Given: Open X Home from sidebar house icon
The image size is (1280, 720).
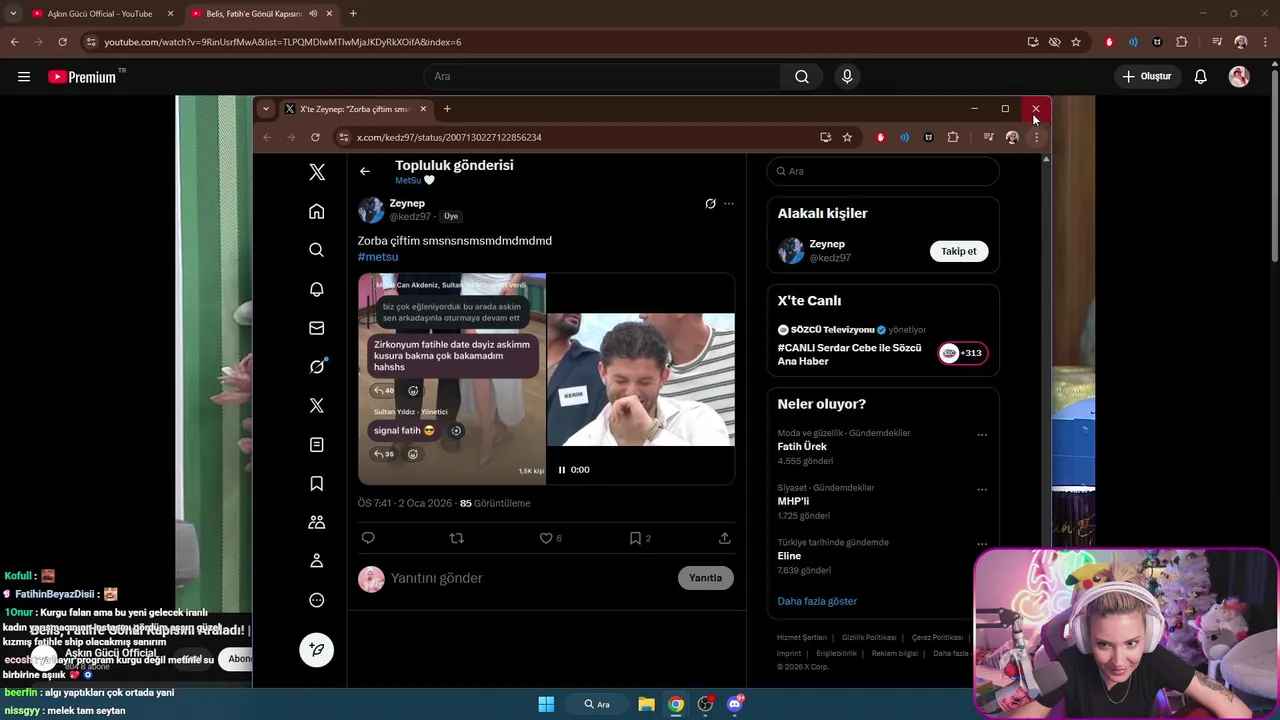Looking at the screenshot, I should point(317,211).
